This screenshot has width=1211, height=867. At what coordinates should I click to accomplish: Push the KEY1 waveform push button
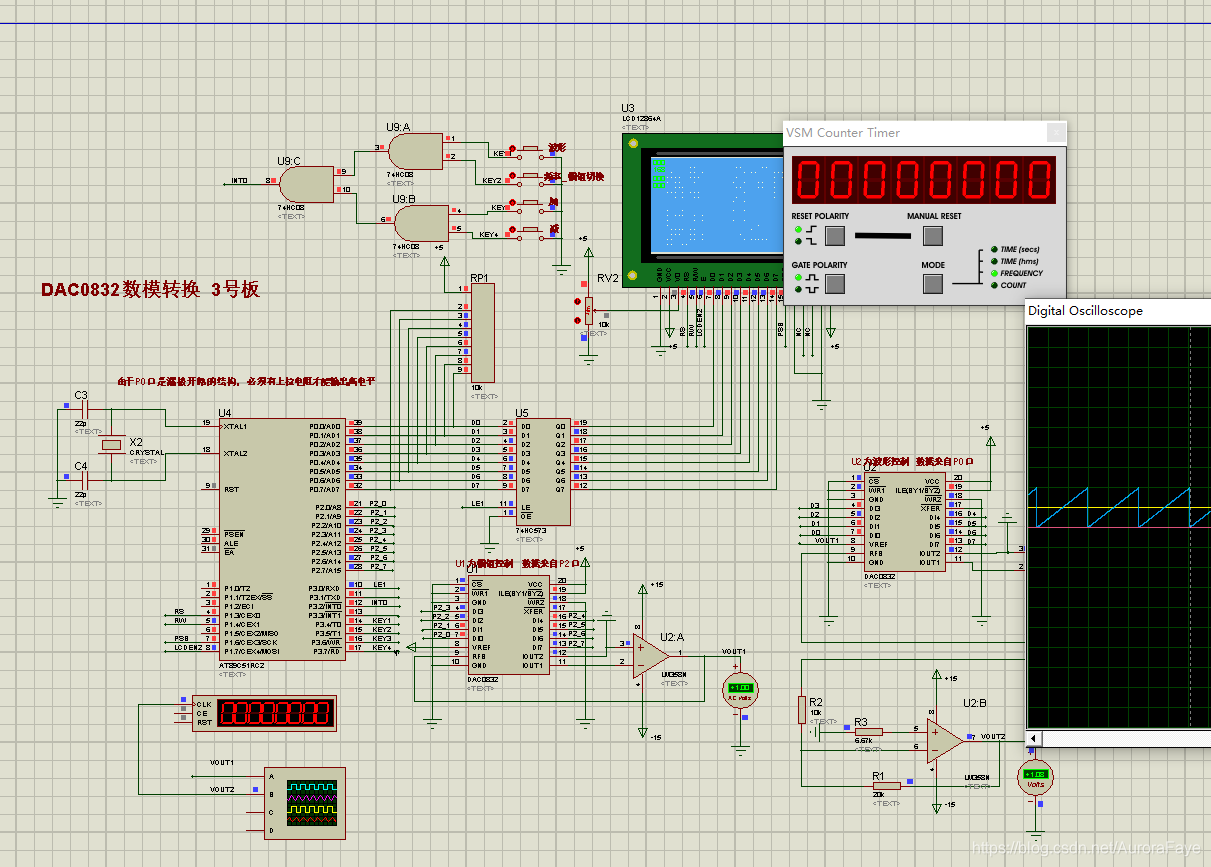pyautogui.click(x=530, y=148)
